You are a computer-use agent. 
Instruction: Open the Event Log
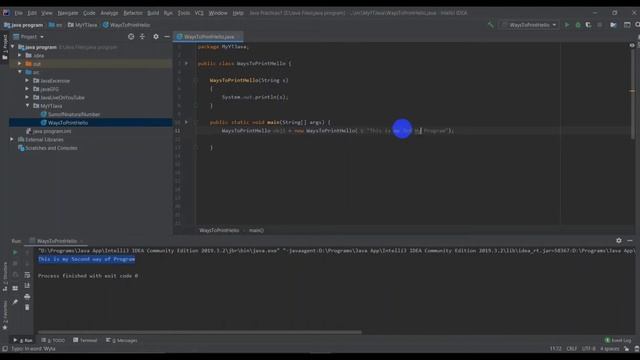(618, 340)
